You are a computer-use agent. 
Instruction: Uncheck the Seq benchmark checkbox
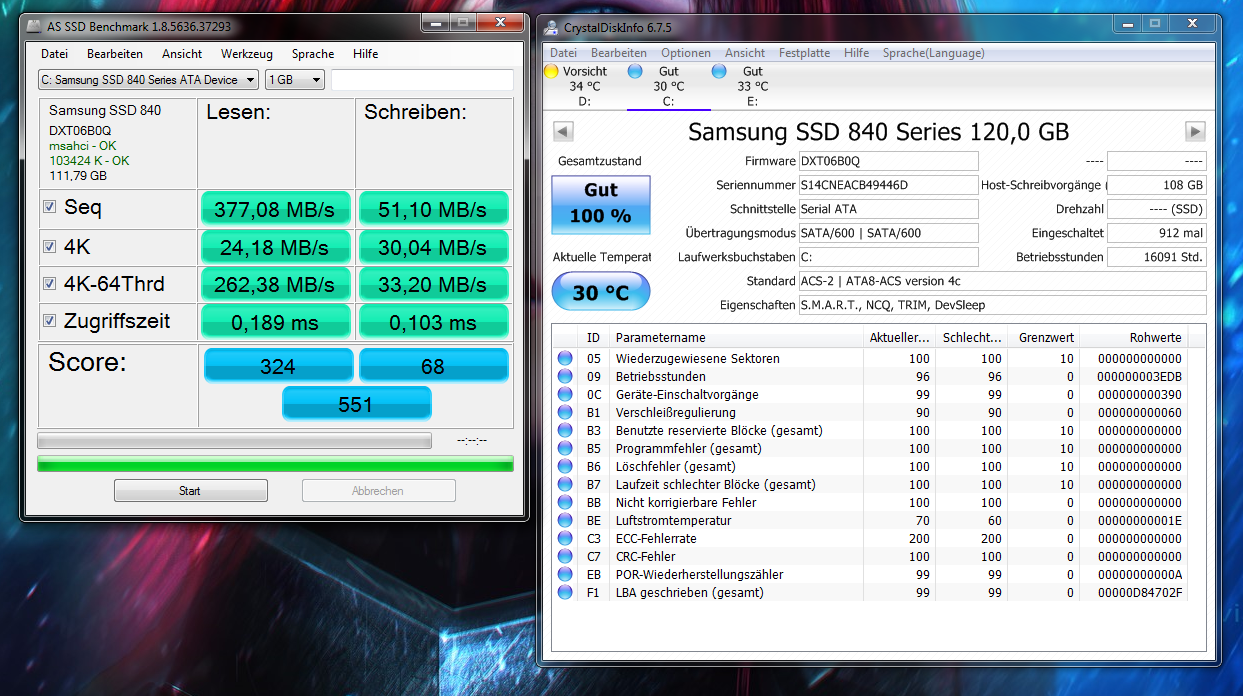click(49, 207)
